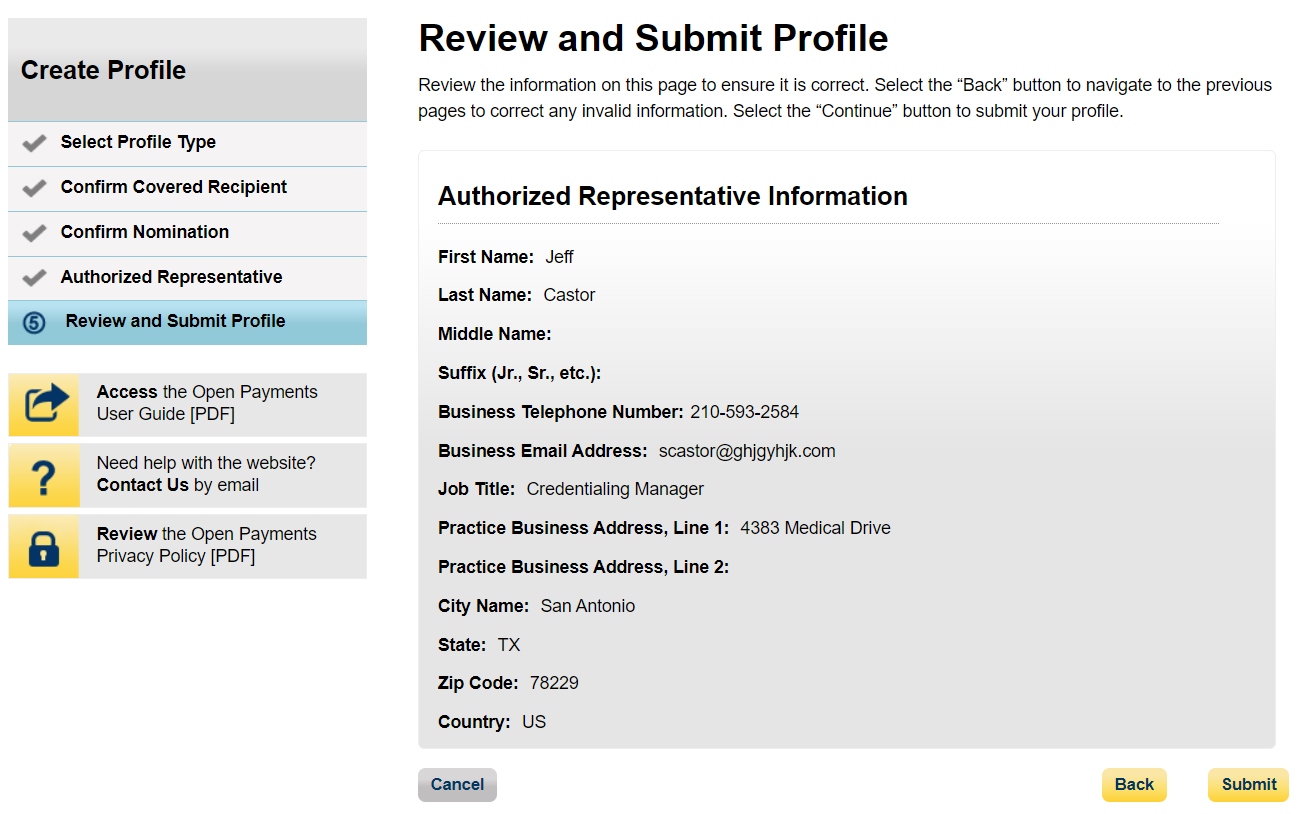Screen dimensions: 1298x814
Task: Click the checkmark beside Select Profile Type
Action: coord(34,143)
